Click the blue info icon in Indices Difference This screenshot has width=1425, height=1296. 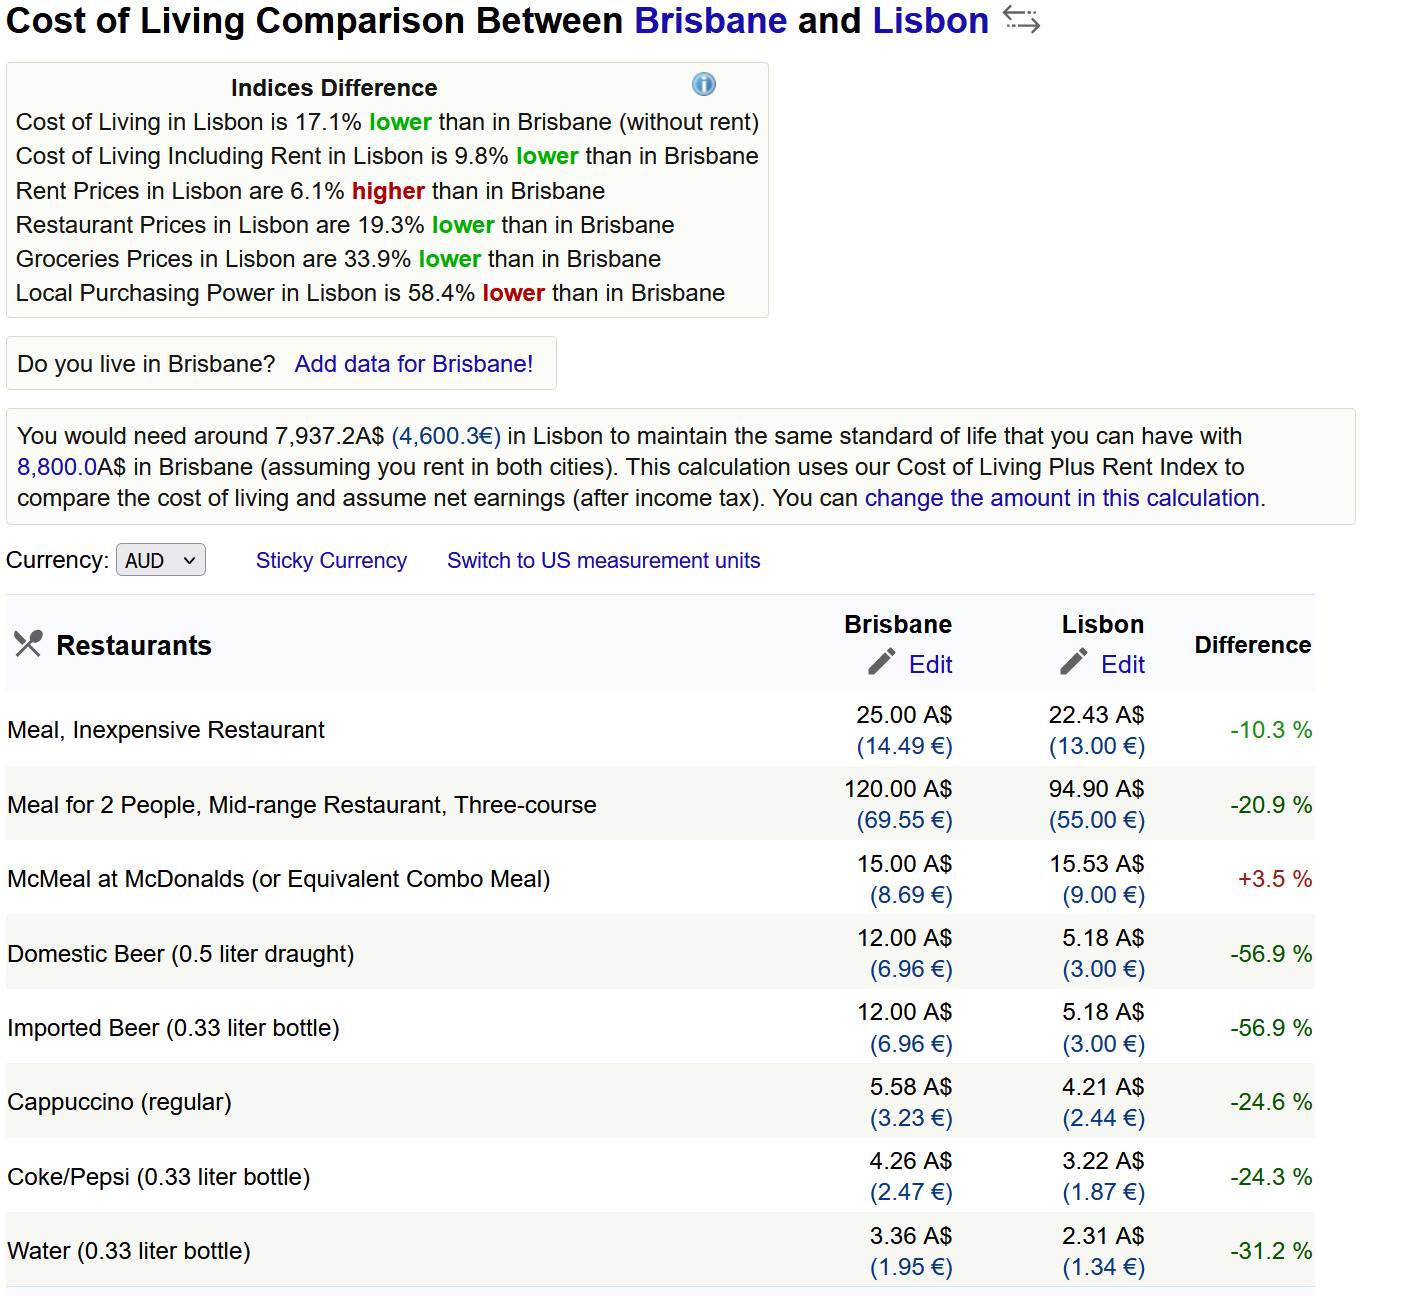pos(704,85)
